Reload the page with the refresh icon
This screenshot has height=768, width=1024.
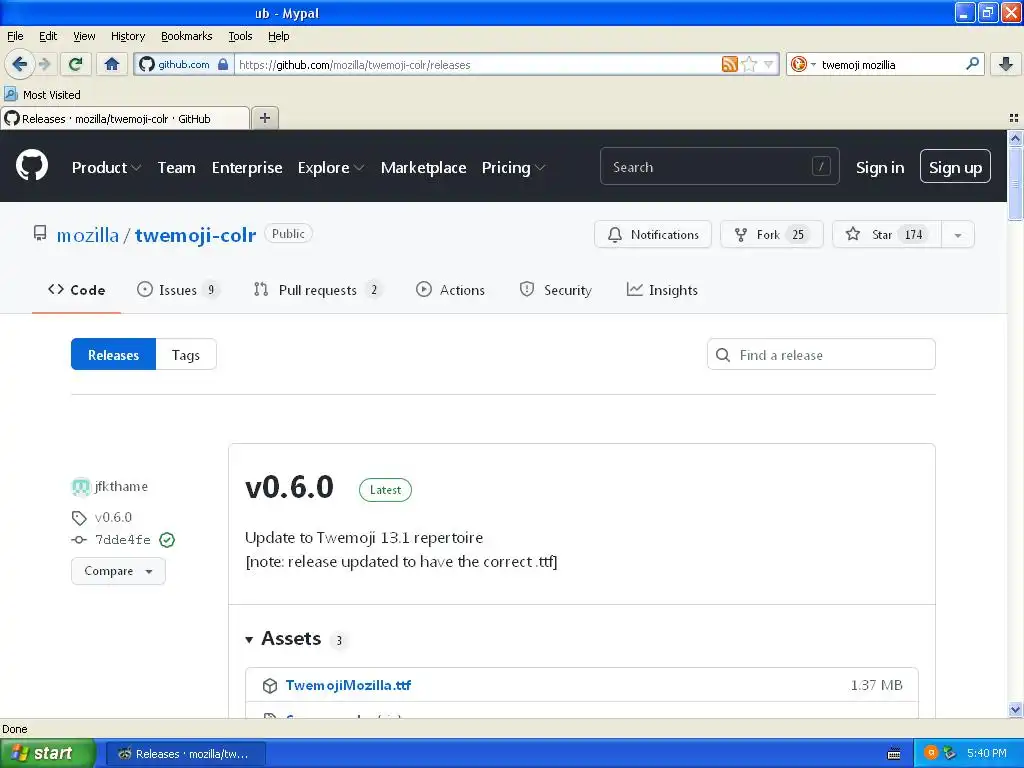(76, 64)
